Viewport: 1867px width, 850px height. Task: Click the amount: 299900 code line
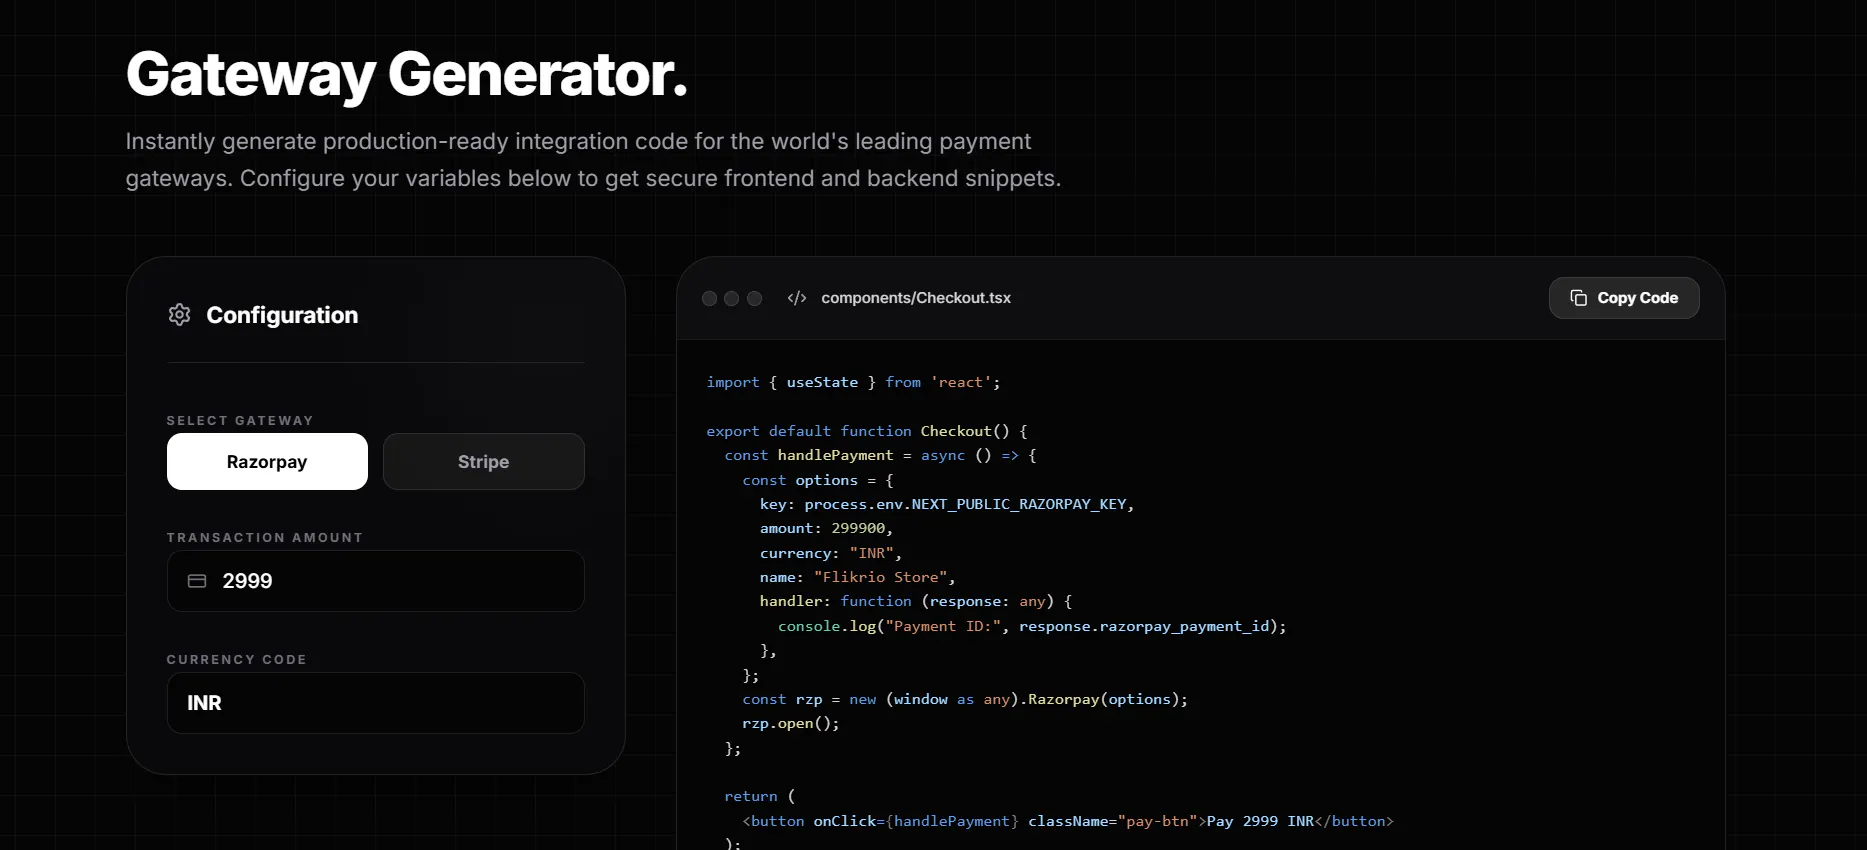point(826,528)
